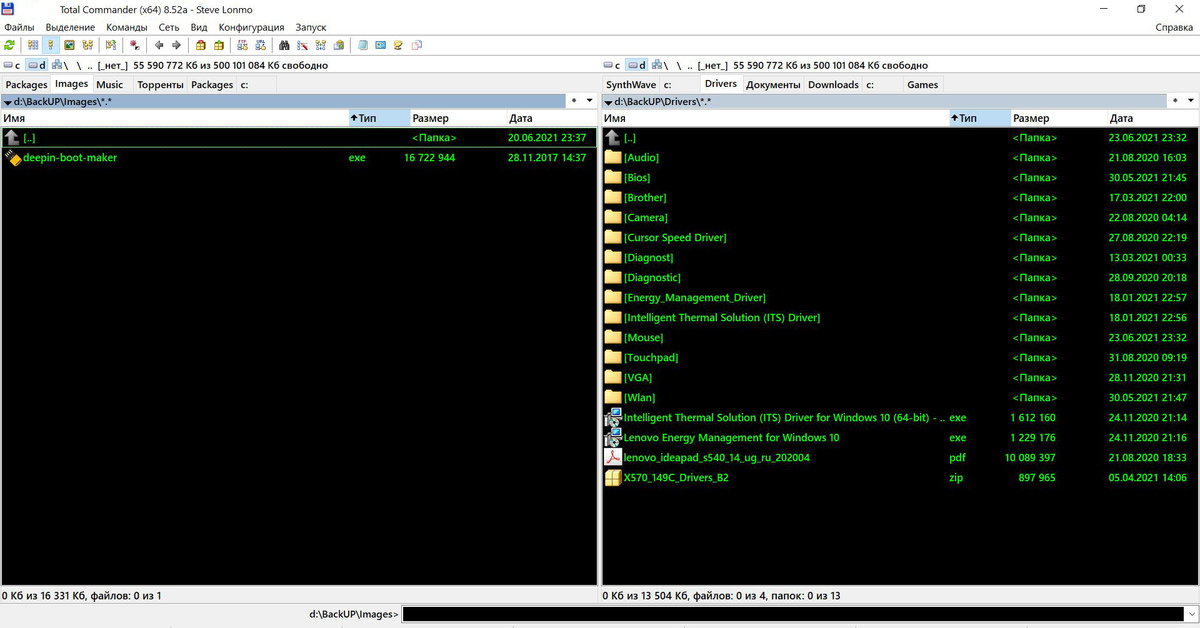The width and height of the screenshot is (1200, 628).
Task: Switch to the Downloads tab in right panel
Action: point(833,85)
